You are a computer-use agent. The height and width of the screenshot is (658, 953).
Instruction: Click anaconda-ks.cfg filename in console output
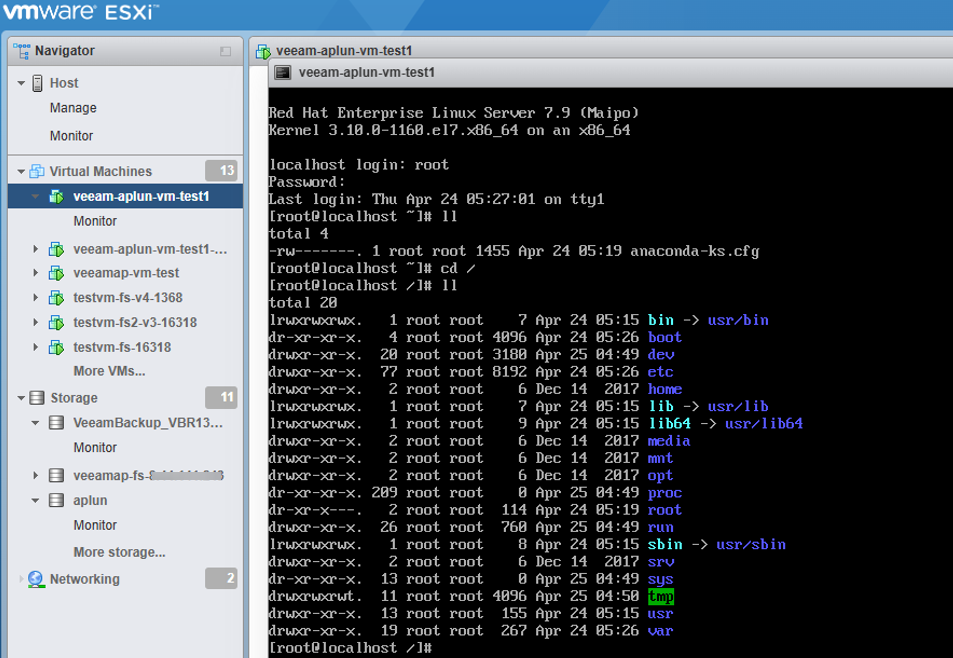pyautogui.click(x=695, y=252)
